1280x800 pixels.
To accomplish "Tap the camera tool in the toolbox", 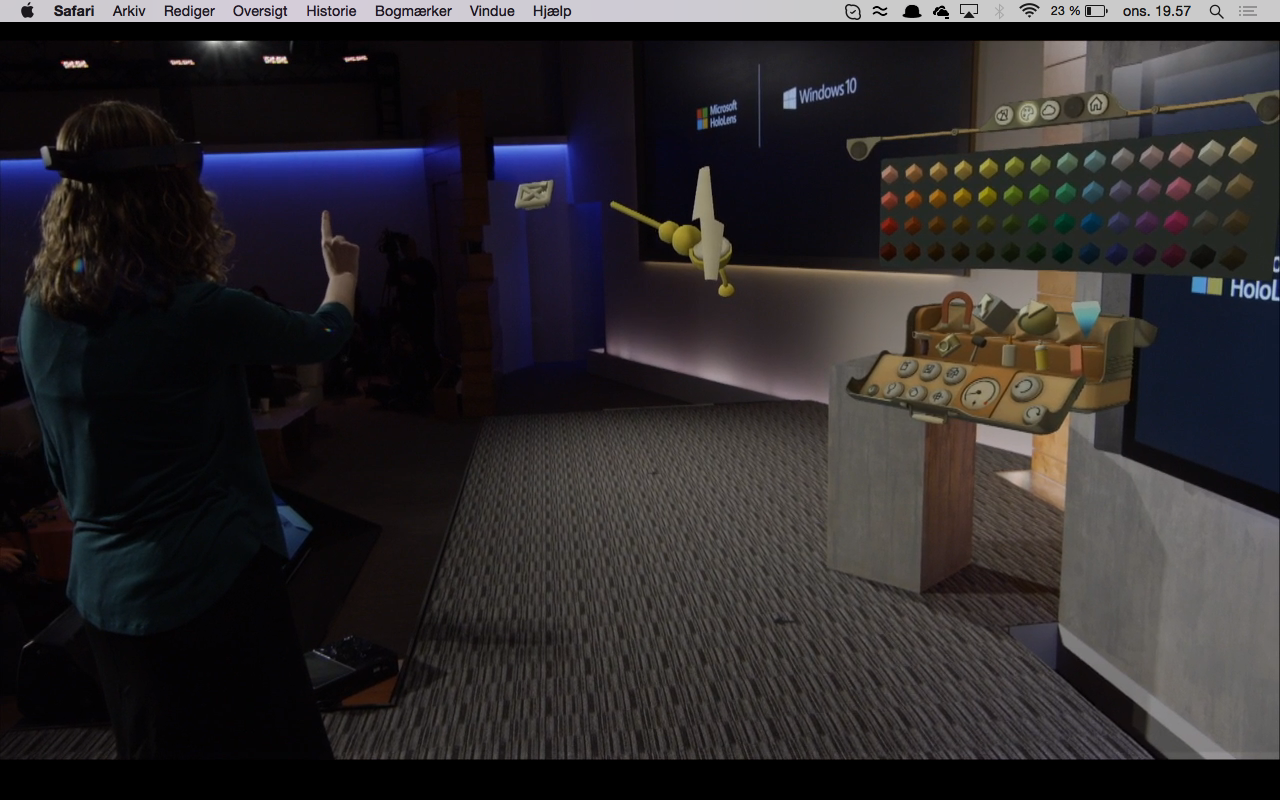I will click(947, 345).
